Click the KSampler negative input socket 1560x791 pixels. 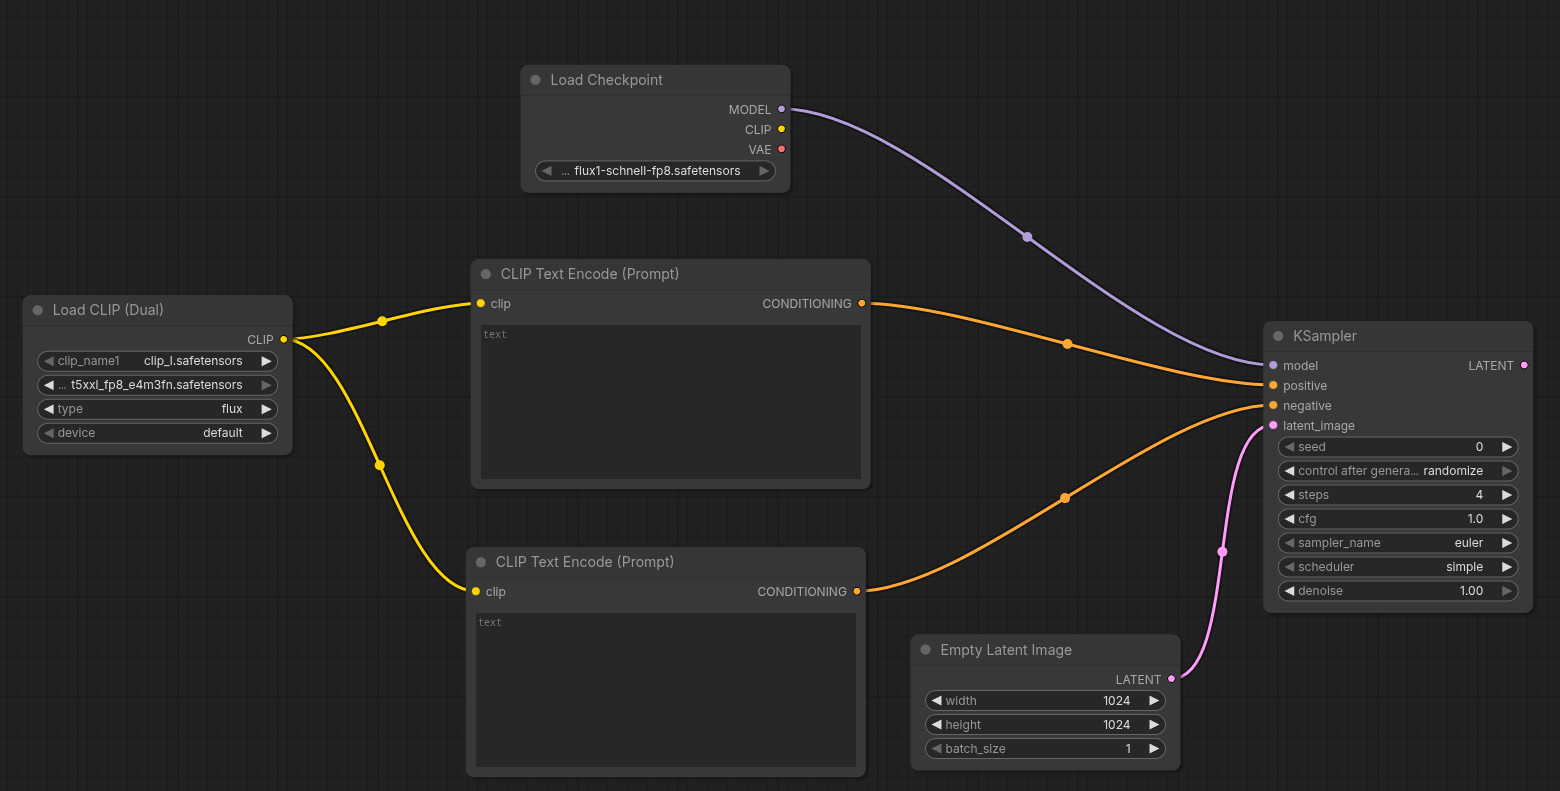[x=1273, y=405]
